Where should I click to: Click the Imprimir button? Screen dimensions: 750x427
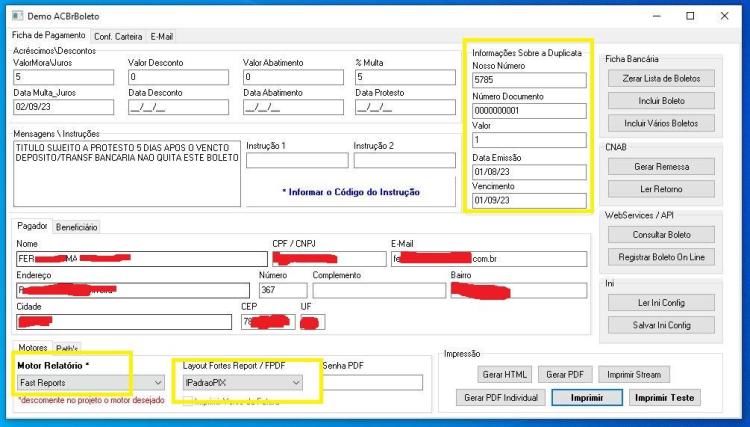click(x=587, y=397)
